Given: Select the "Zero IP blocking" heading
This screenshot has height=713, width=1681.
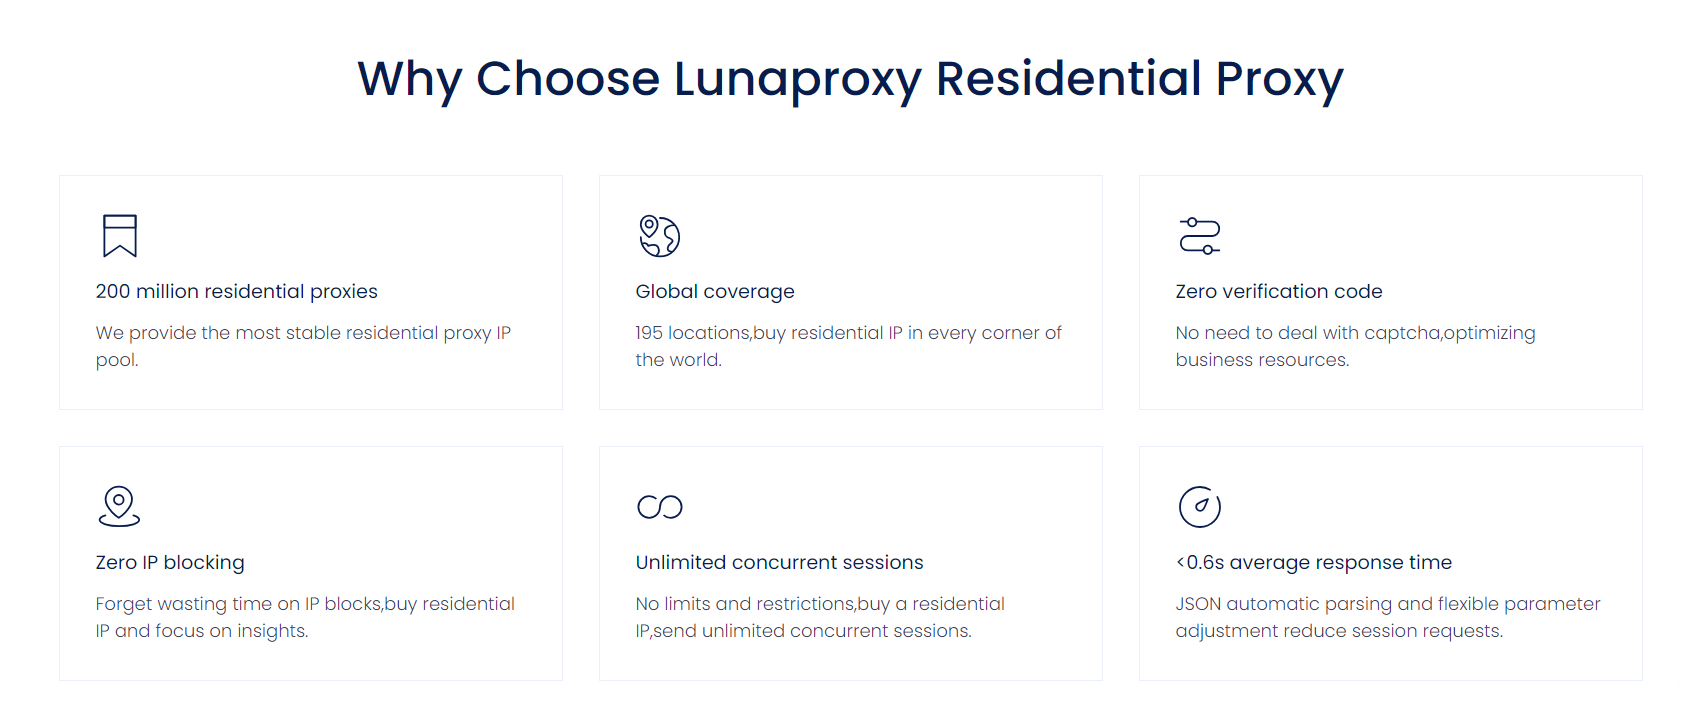Looking at the screenshot, I should pyautogui.click(x=169, y=562).
